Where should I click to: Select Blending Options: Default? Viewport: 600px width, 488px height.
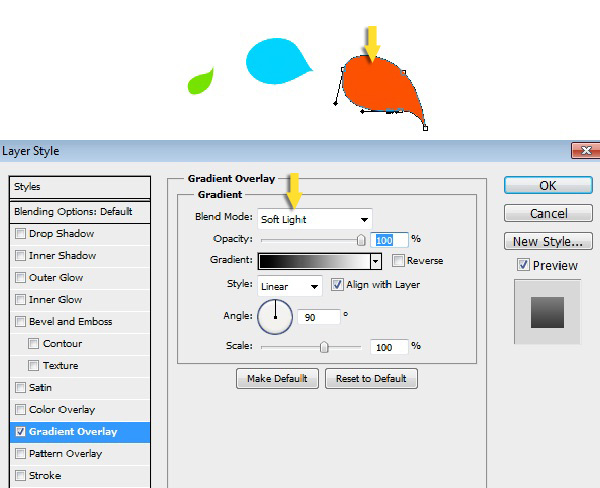[x=73, y=212]
